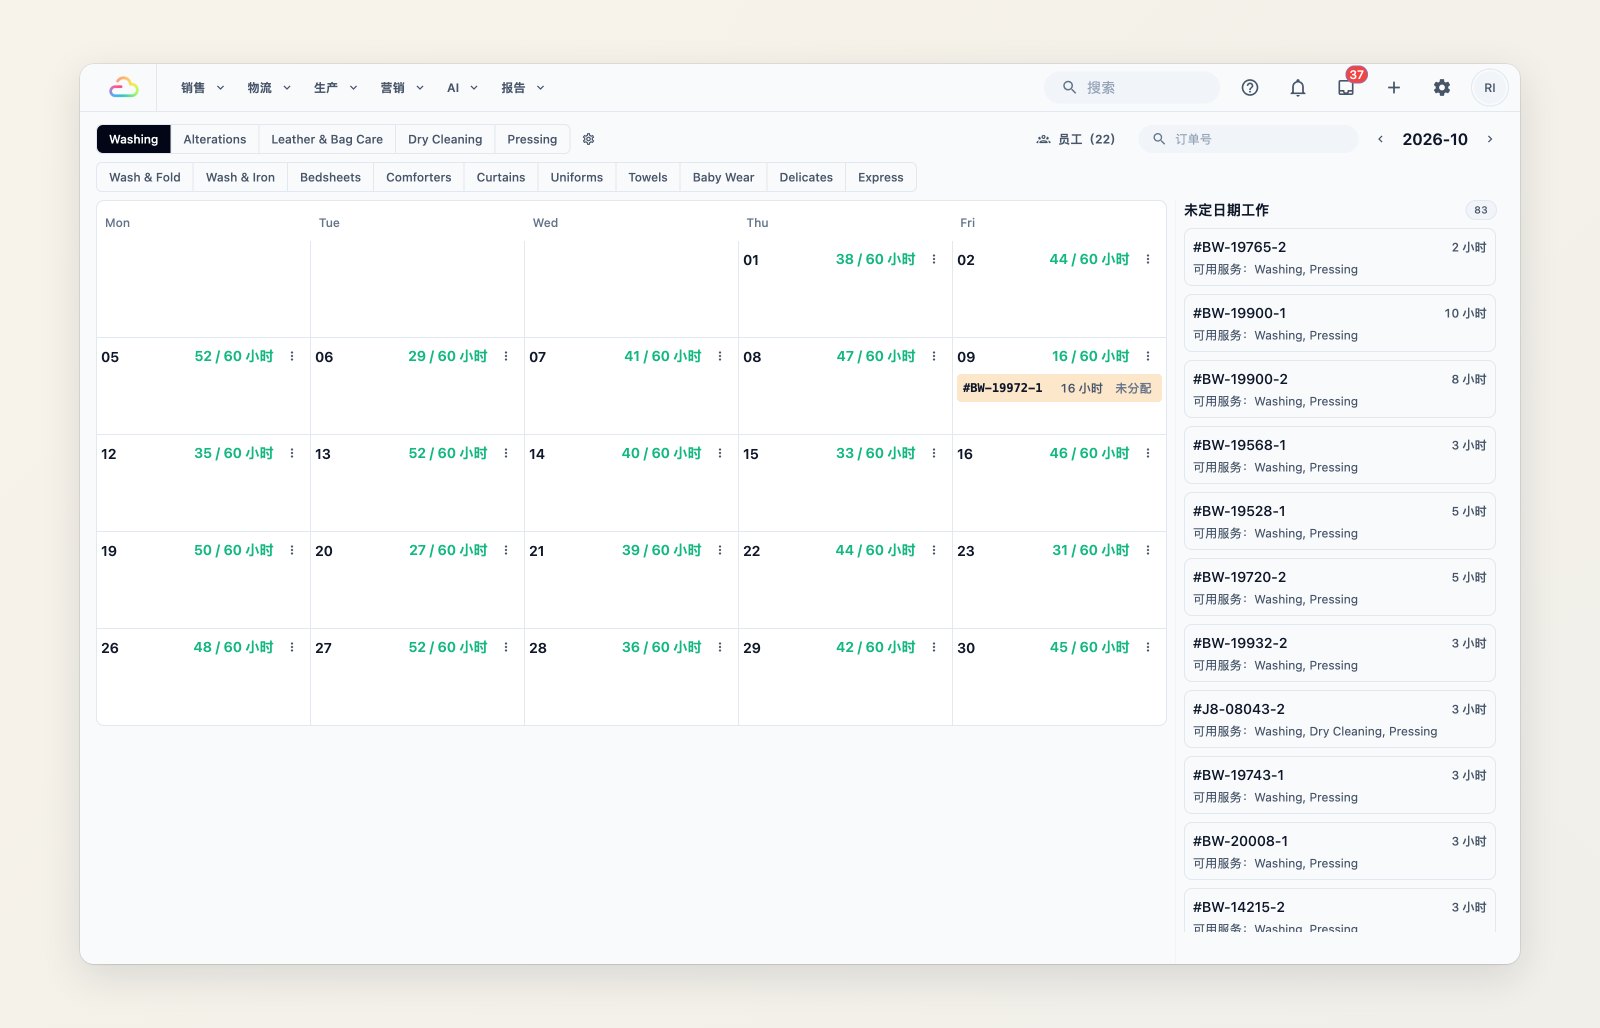Open the three-dot menu for day 26
Screen dimensions: 1600x1028
pyautogui.click(x=292, y=647)
